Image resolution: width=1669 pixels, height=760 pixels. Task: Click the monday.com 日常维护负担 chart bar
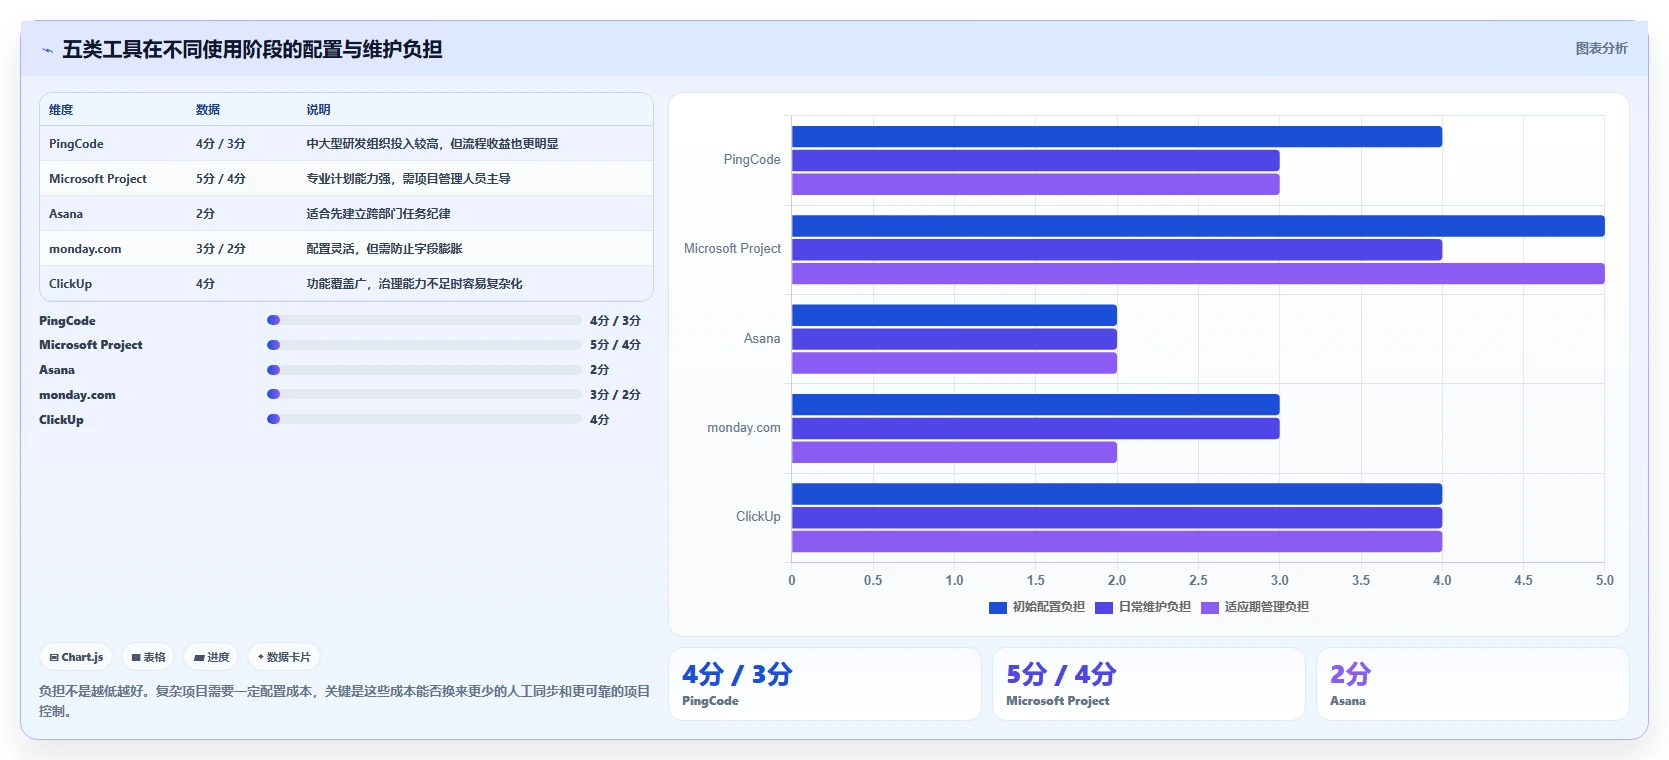[x=1036, y=428]
